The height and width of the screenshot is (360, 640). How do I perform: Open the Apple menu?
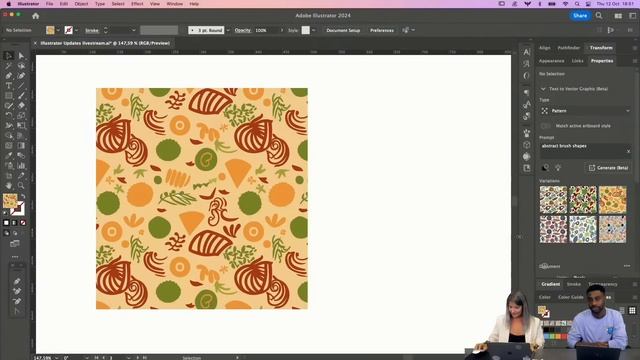[9, 4]
